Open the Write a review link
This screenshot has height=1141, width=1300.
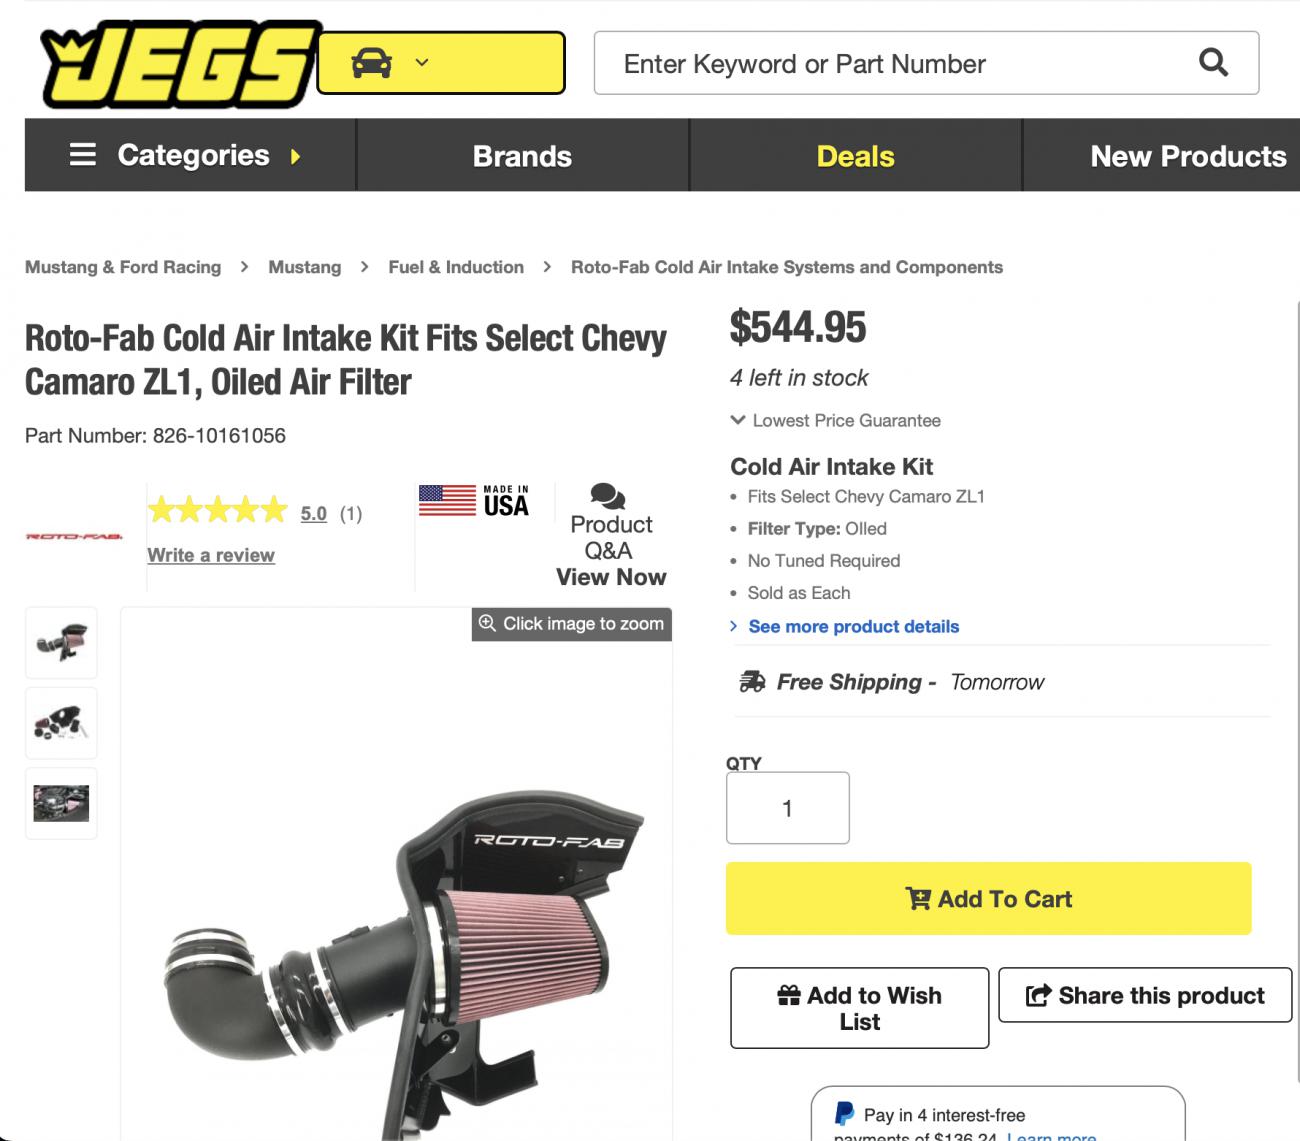click(x=211, y=555)
